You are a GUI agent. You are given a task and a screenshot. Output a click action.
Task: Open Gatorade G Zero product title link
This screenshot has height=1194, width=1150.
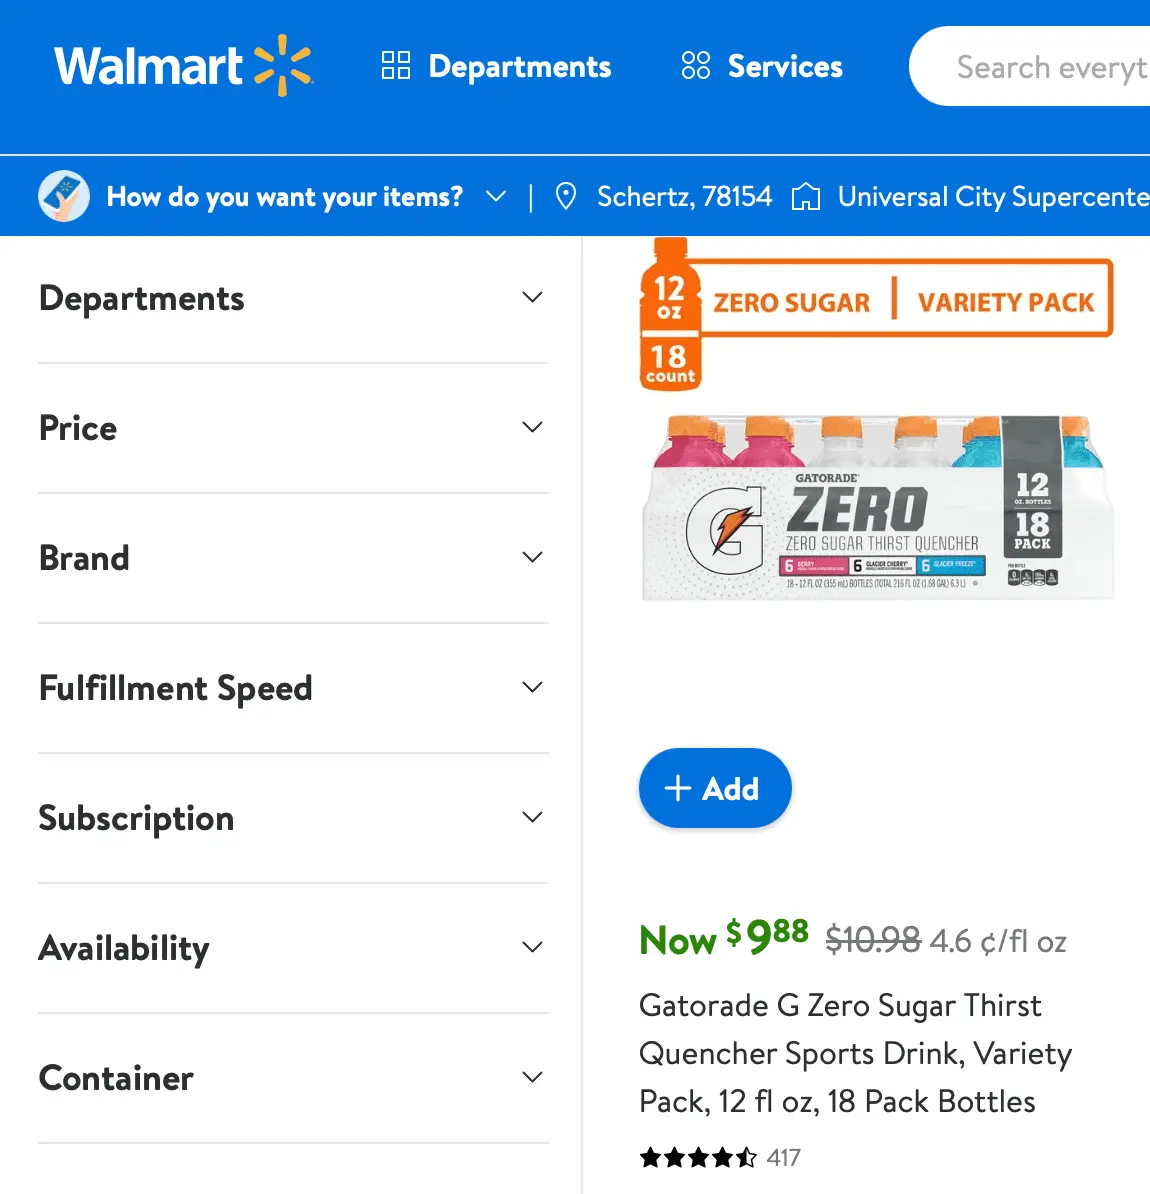click(x=854, y=1053)
